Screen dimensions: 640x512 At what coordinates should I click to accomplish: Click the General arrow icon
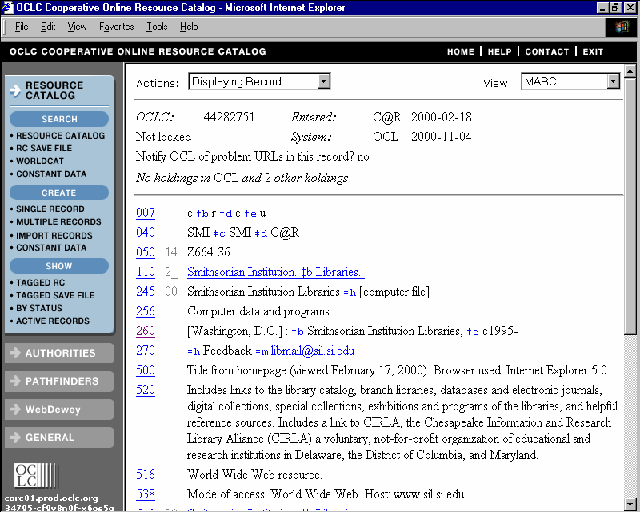pyautogui.click(x=15, y=437)
